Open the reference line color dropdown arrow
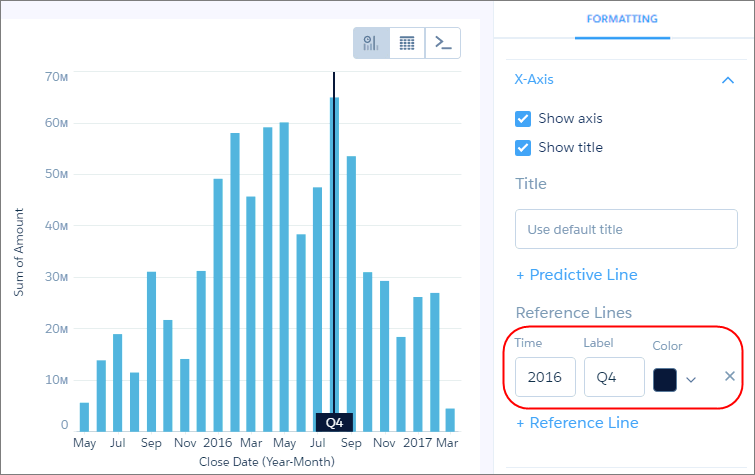 pos(690,379)
